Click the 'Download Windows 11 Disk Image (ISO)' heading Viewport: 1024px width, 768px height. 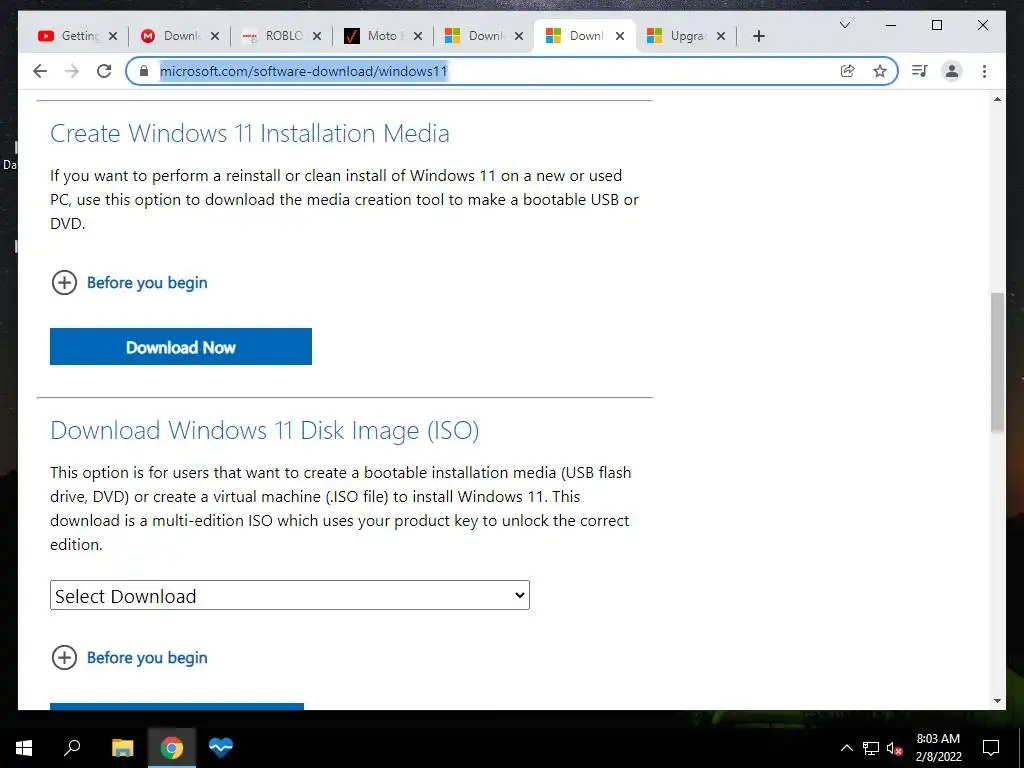pos(264,430)
